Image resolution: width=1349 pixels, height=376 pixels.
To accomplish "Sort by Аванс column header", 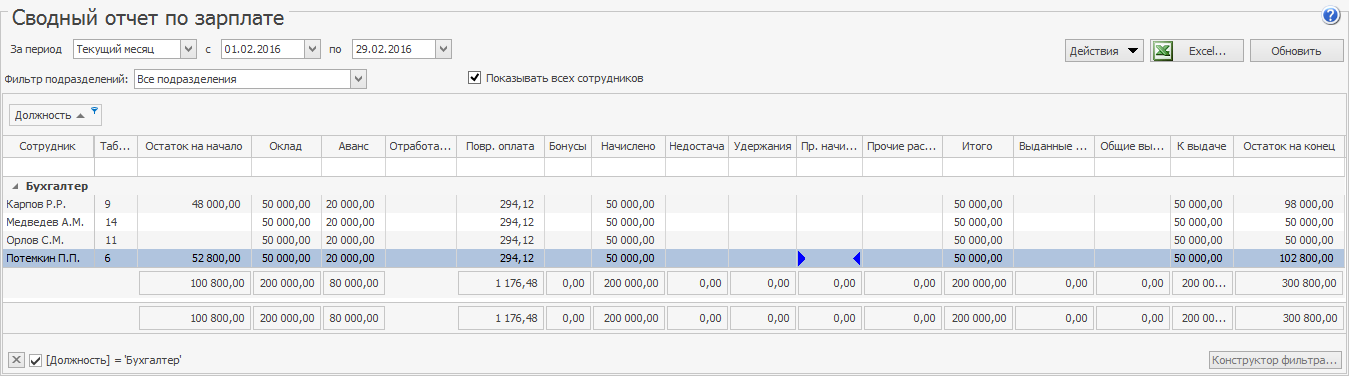I will 353,146.
